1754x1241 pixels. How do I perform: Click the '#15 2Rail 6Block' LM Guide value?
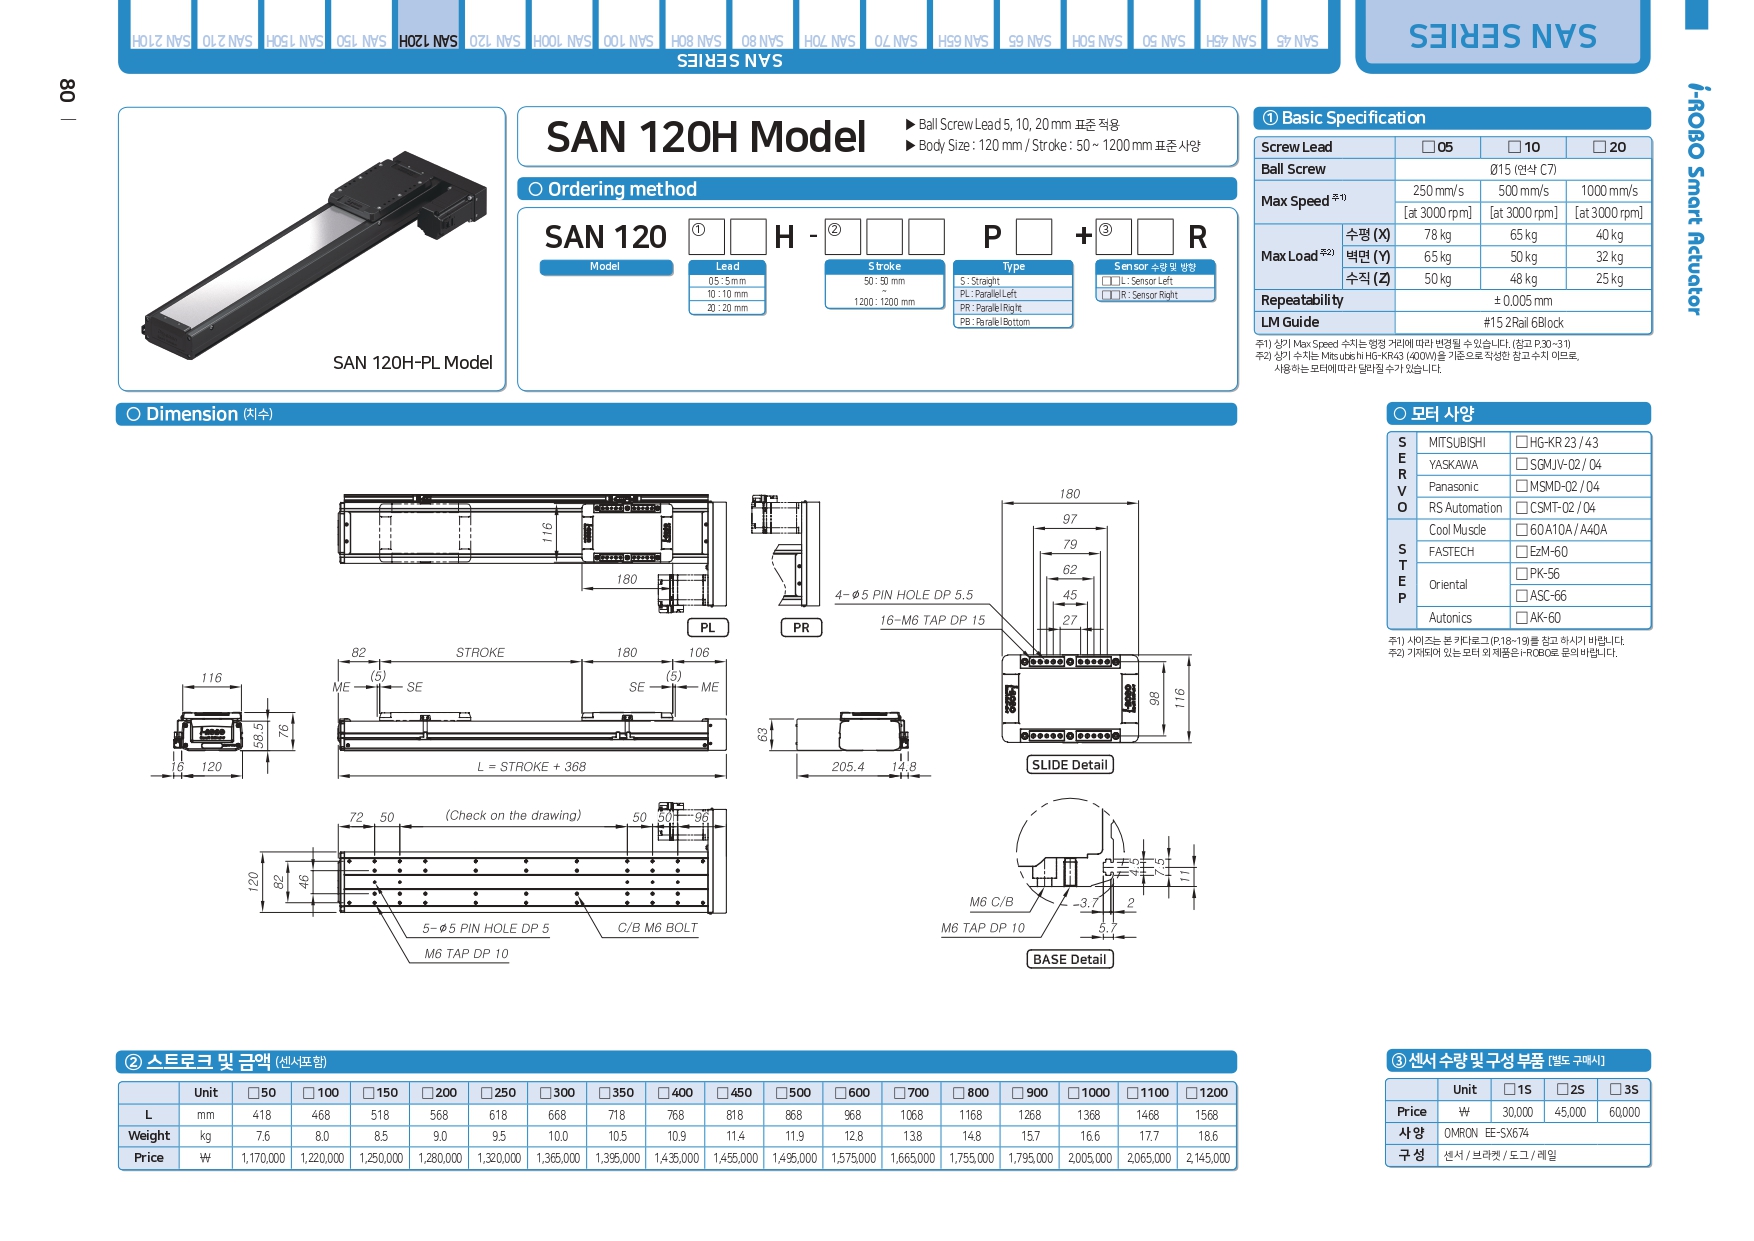[1523, 322]
